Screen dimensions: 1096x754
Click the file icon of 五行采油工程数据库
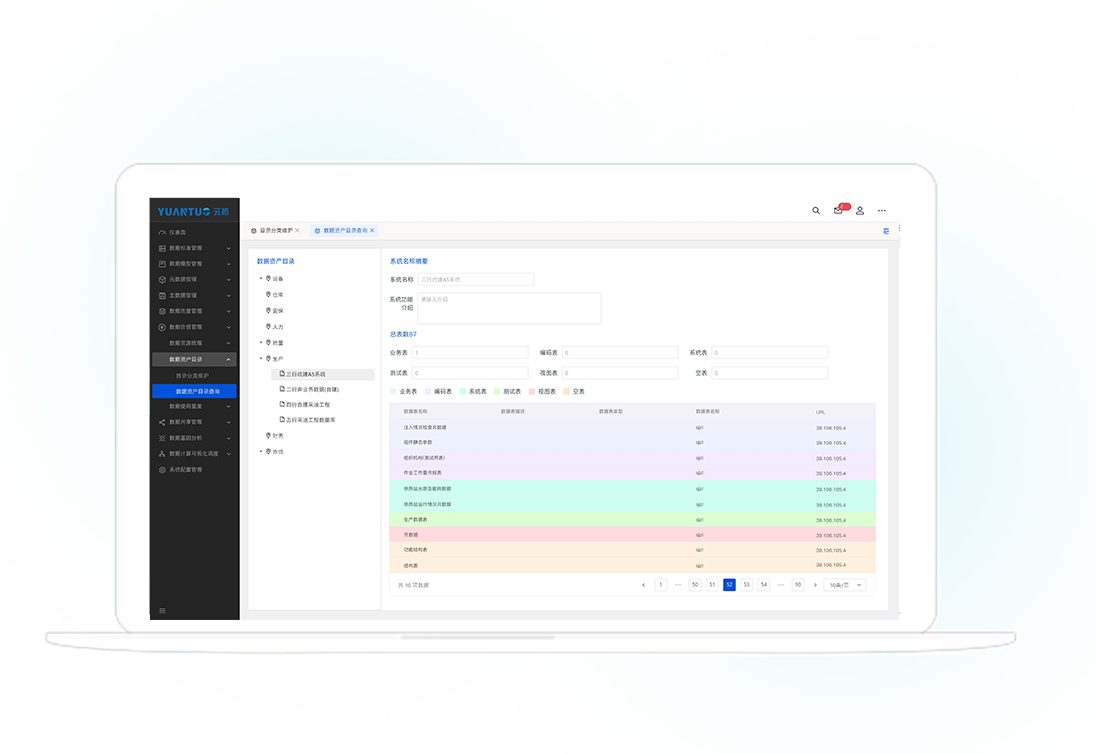click(282, 419)
